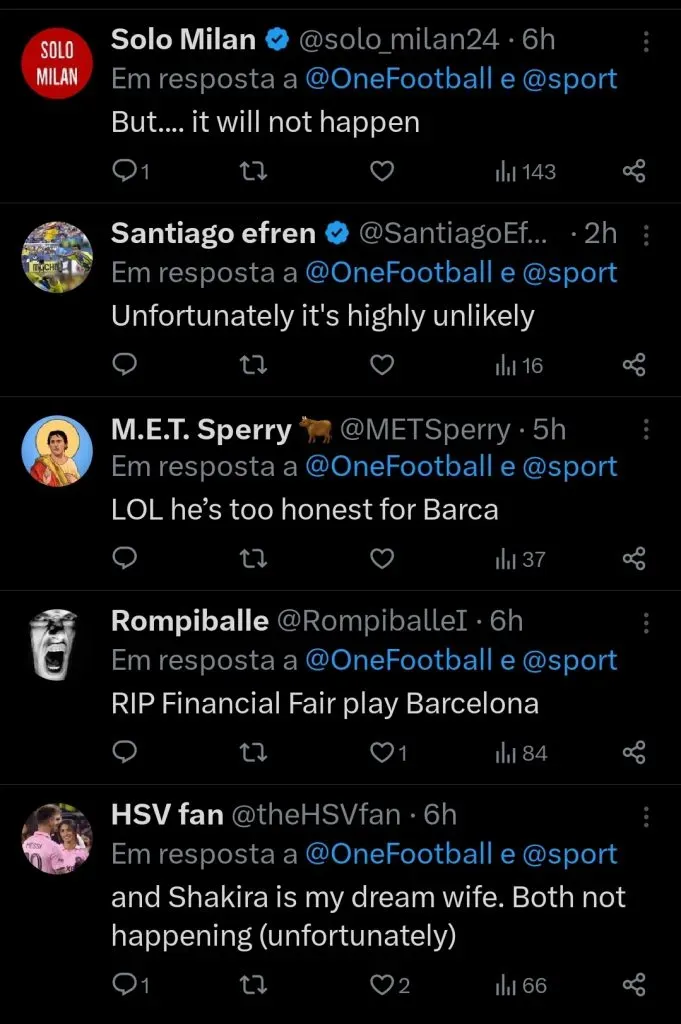
Task: Share Solo Milan's tweet
Action: point(634,172)
